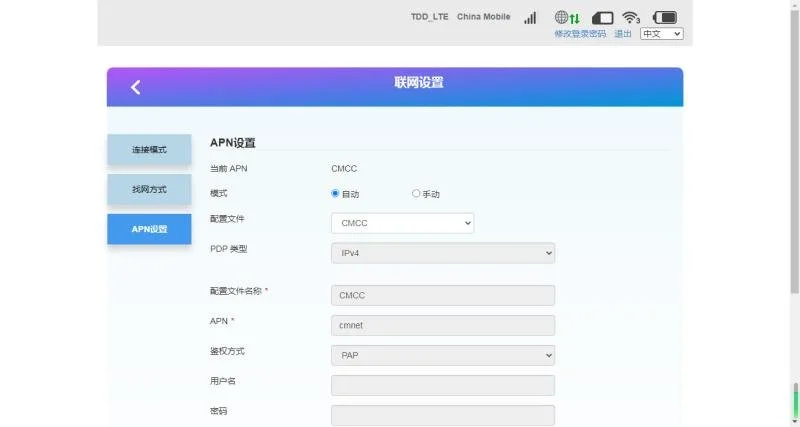Click the TDD_LTE network type text

[430, 17]
